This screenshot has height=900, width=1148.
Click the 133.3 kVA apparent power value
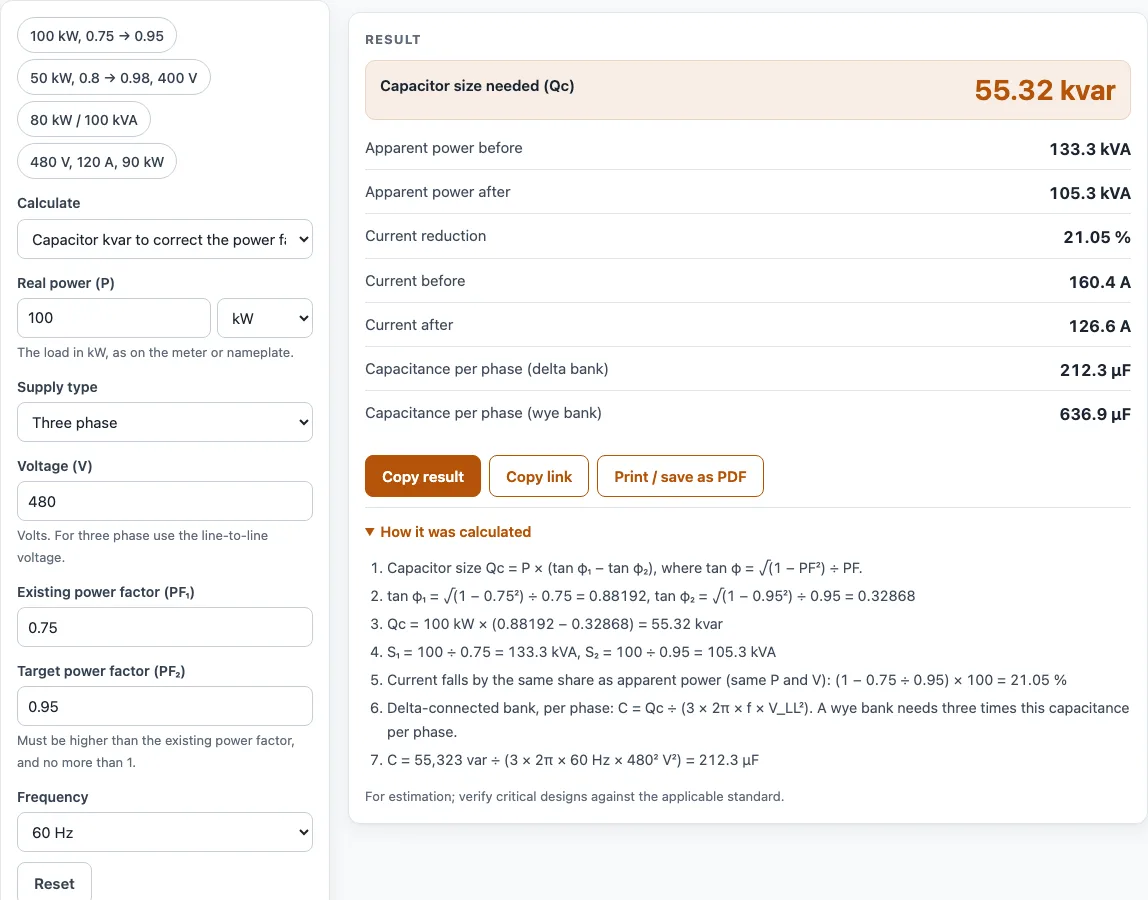point(1089,149)
